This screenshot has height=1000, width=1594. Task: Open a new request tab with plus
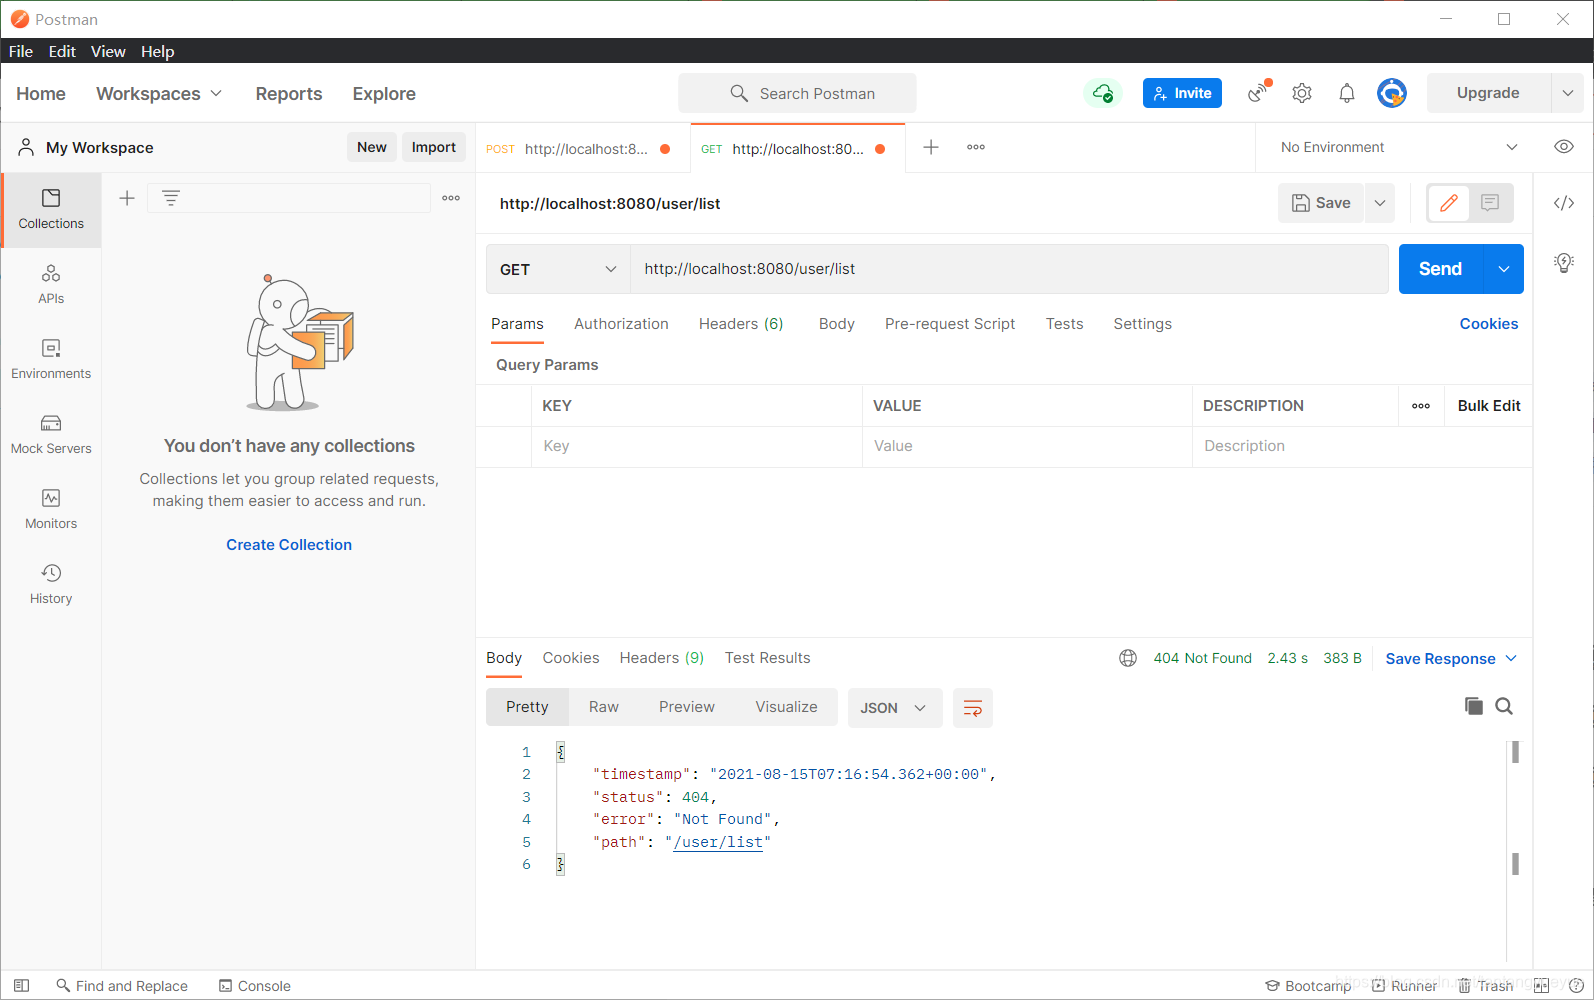coord(931,147)
